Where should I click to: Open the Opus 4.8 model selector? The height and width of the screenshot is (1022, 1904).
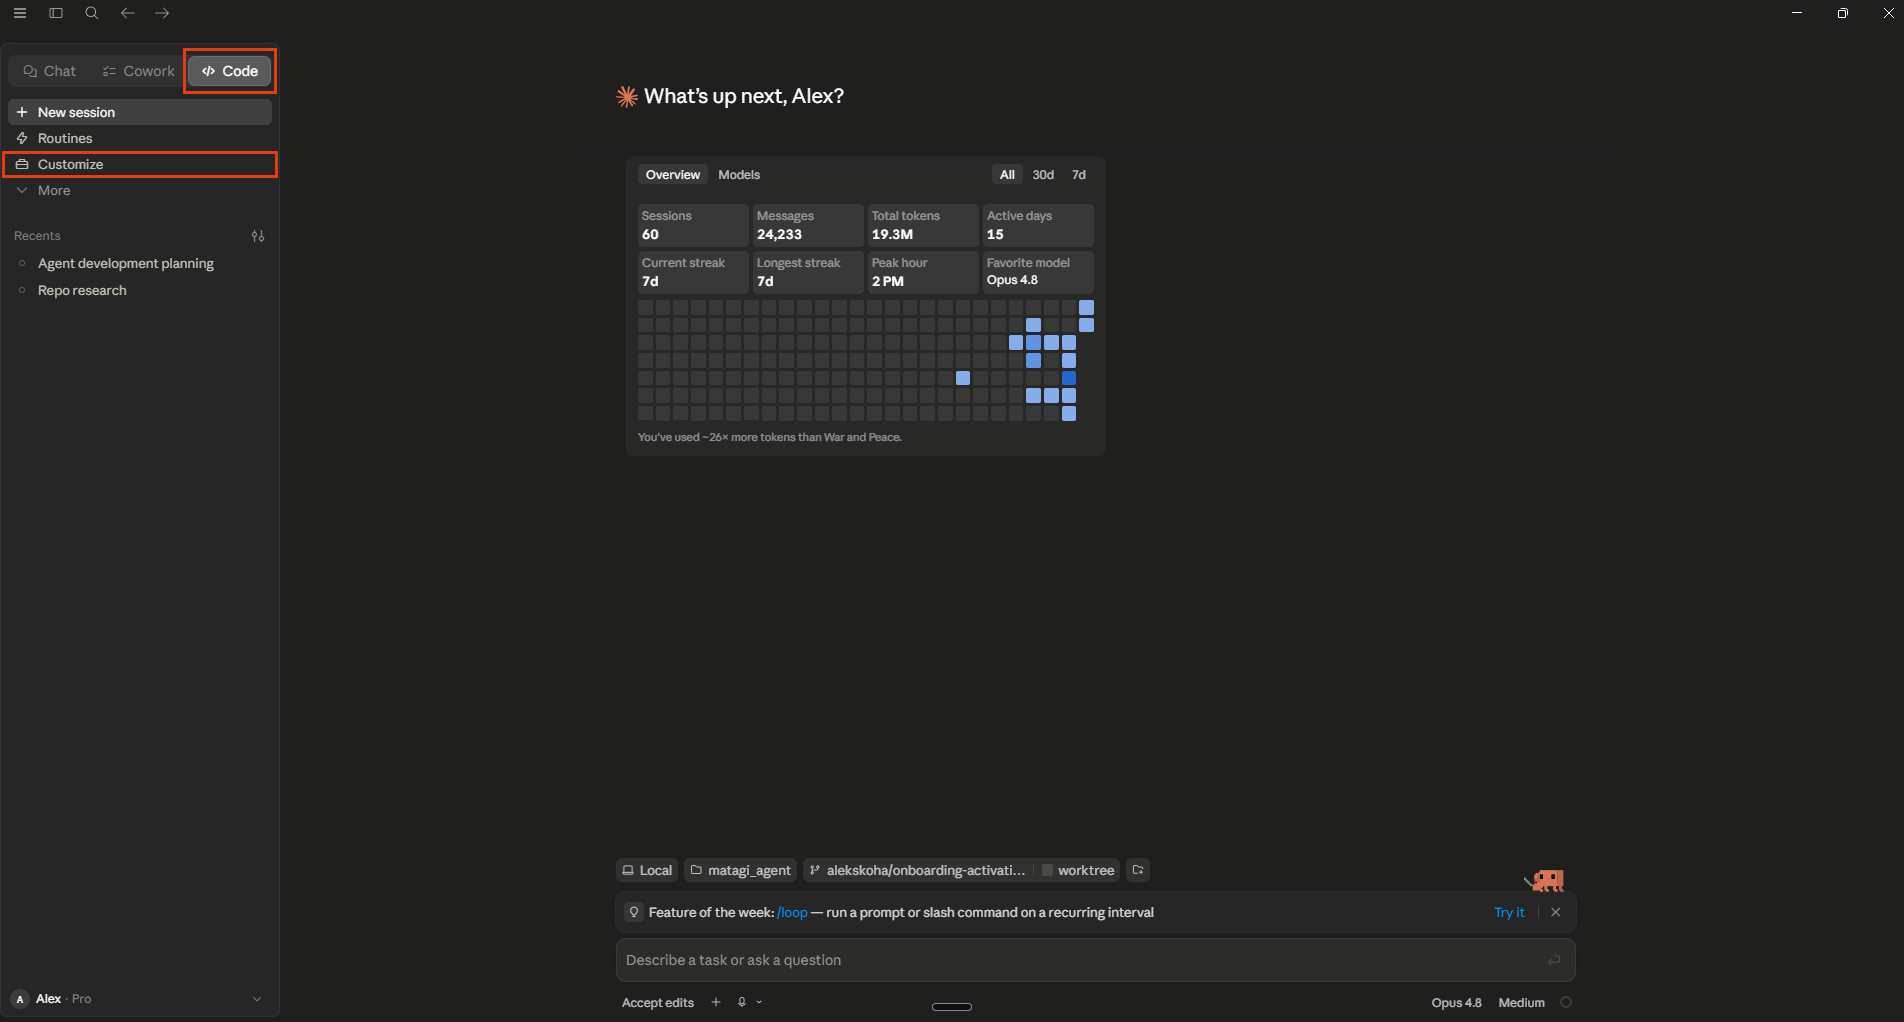(x=1456, y=1002)
